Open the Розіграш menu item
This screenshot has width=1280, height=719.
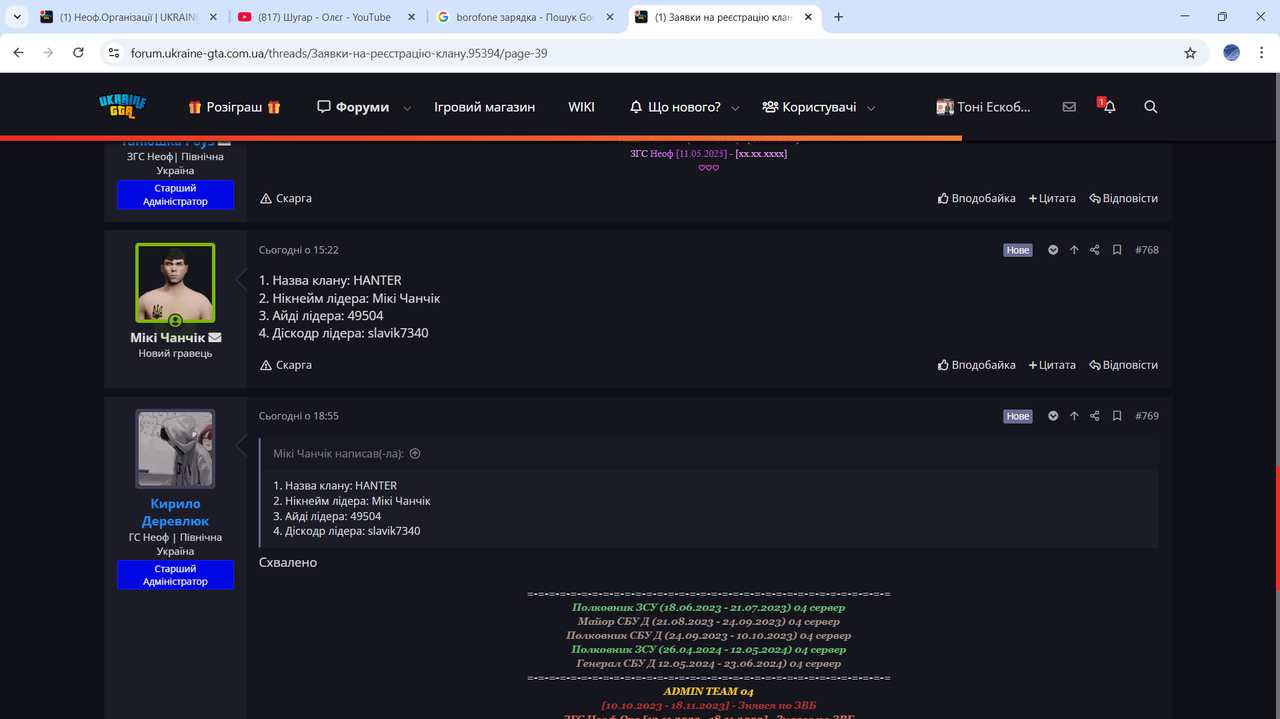(x=235, y=107)
